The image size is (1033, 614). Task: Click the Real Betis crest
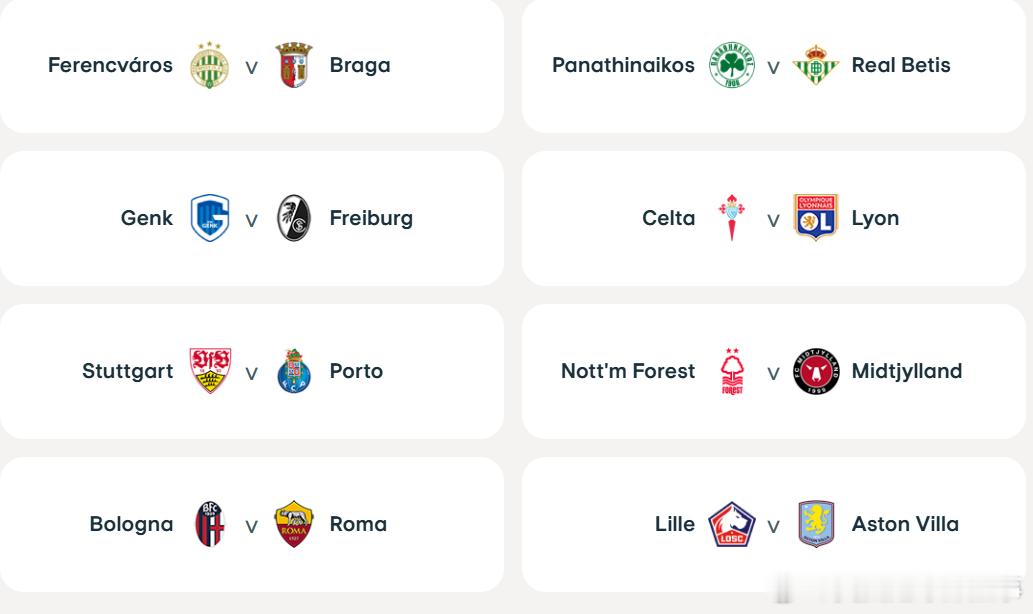pos(816,65)
